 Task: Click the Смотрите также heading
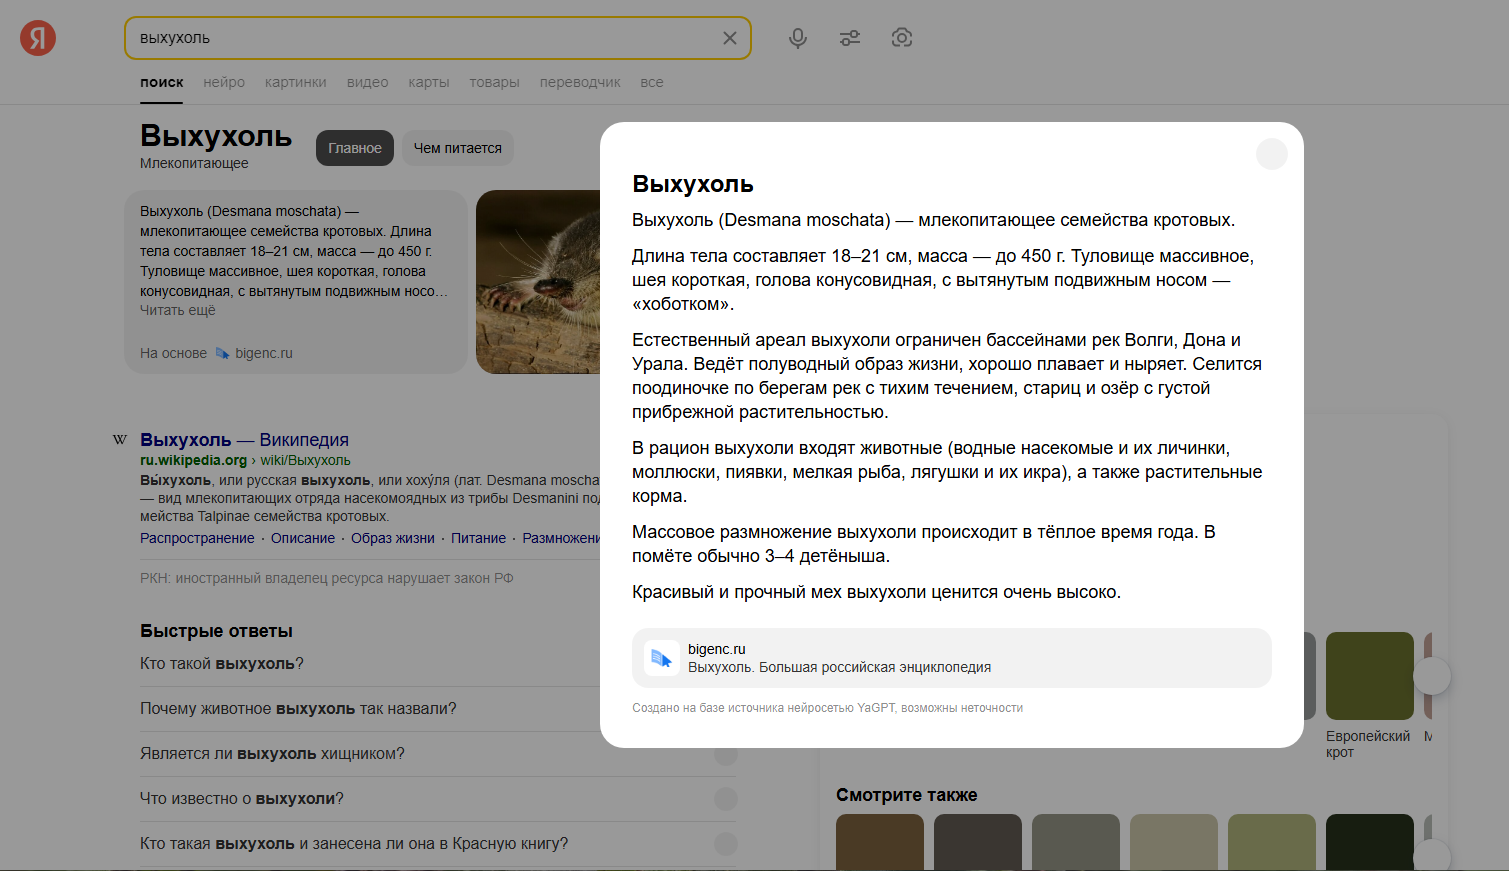click(907, 795)
